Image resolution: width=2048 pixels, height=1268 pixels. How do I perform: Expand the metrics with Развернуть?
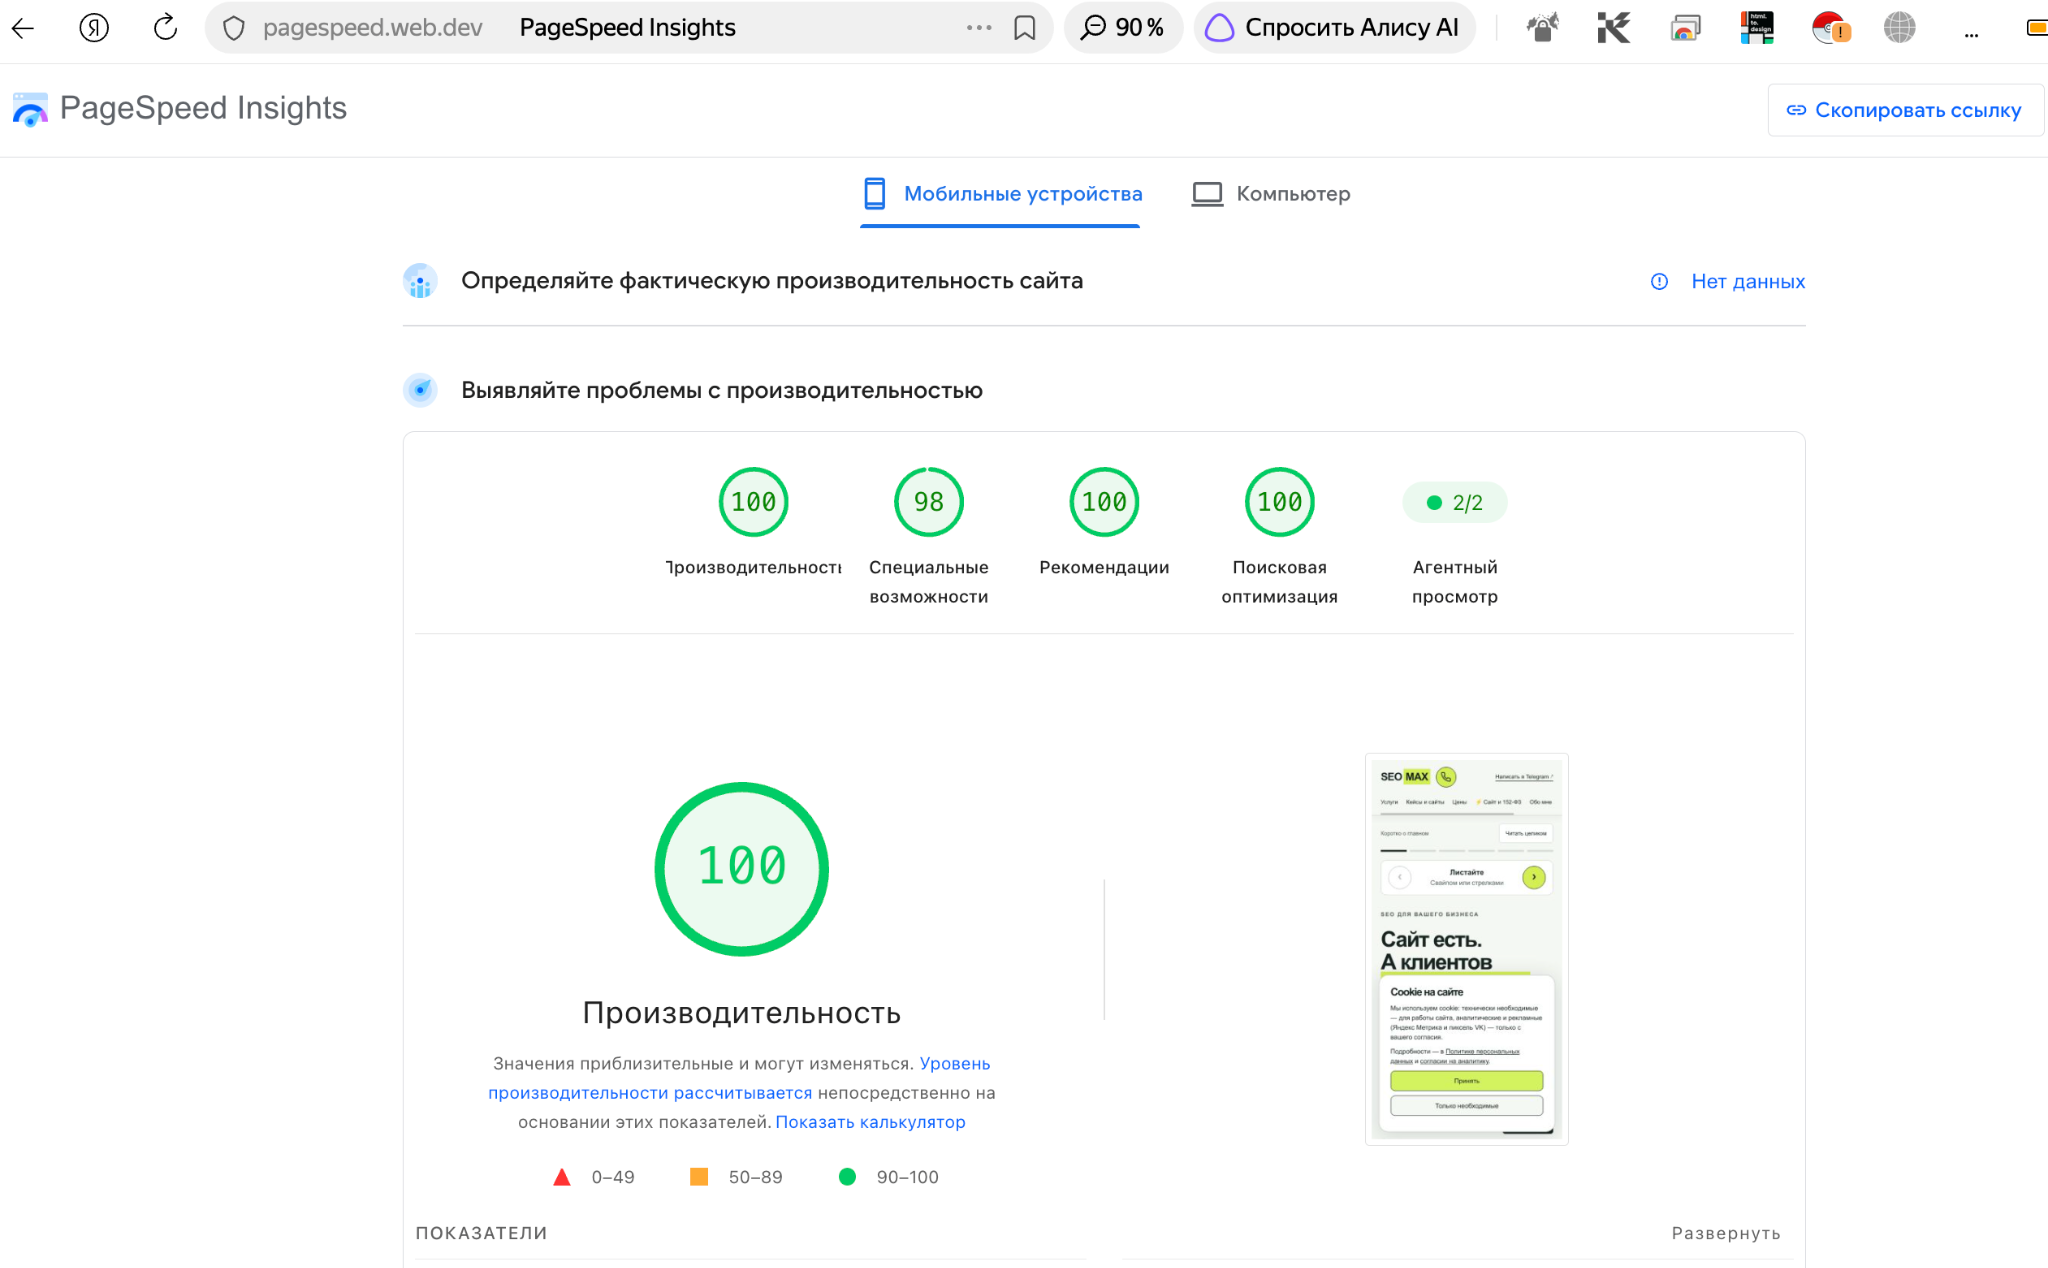pyautogui.click(x=1726, y=1233)
